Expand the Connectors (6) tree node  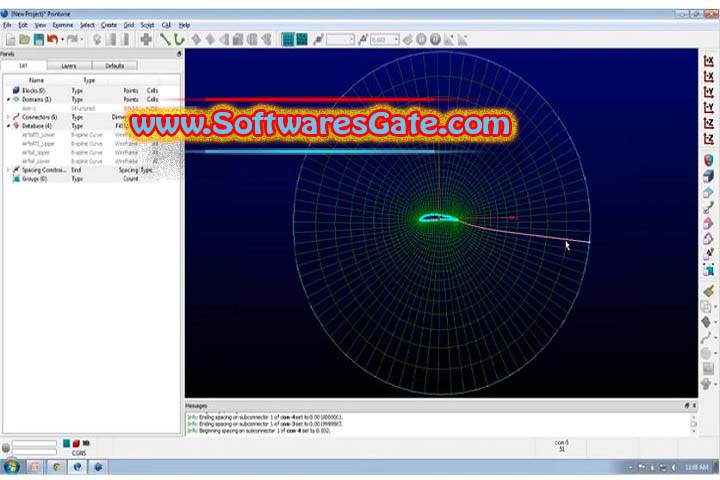tap(8, 117)
